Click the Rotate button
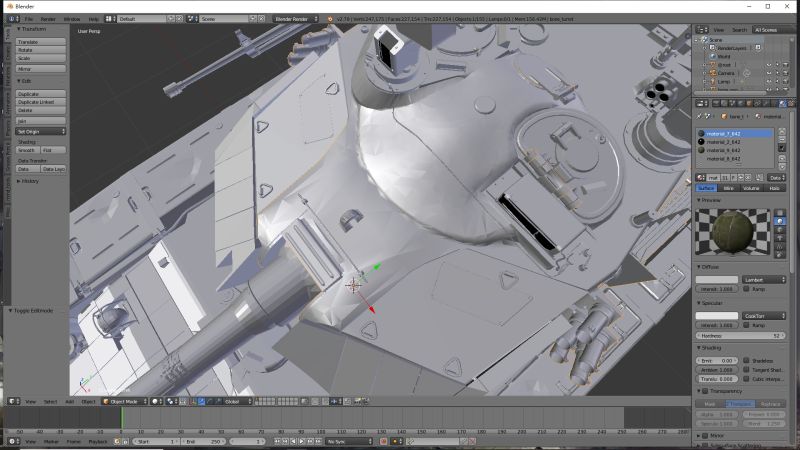Screen dimensions: 800x450 [x=41, y=50]
